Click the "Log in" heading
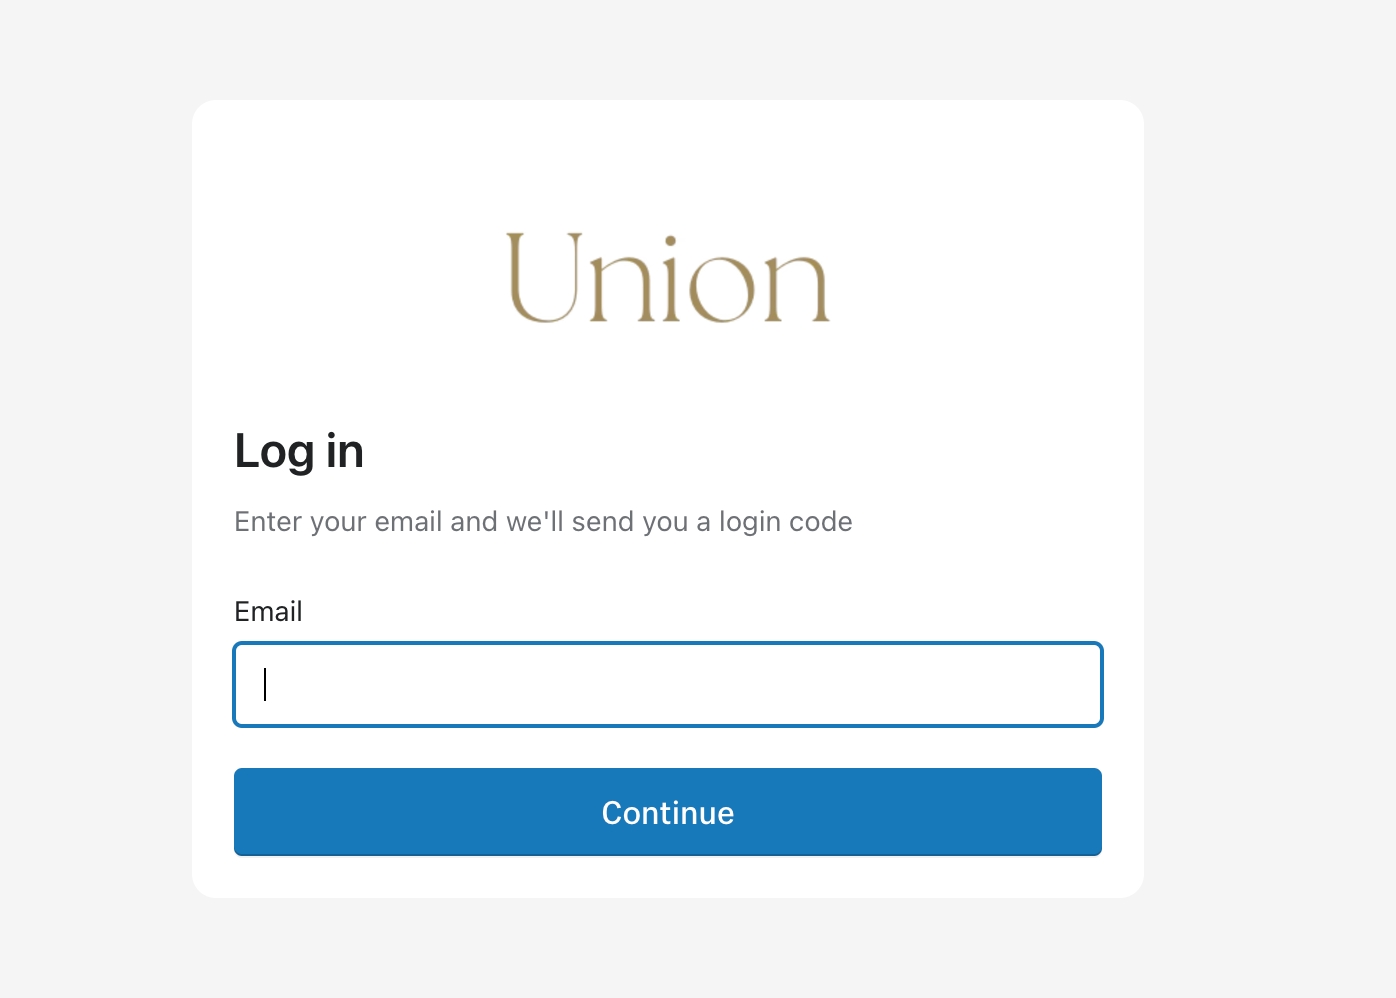This screenshot has height=998, width=1396. (x=299, y=451)
